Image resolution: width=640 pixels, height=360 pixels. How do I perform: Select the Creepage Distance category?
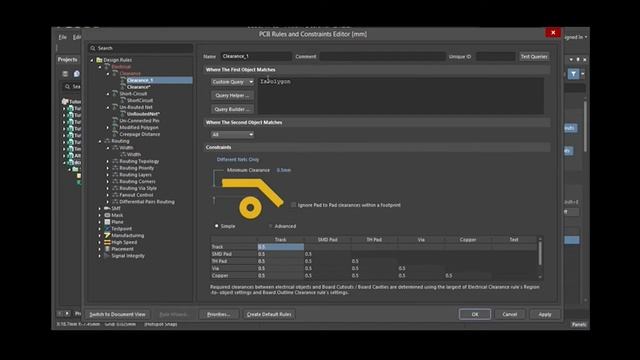[140, 134]
